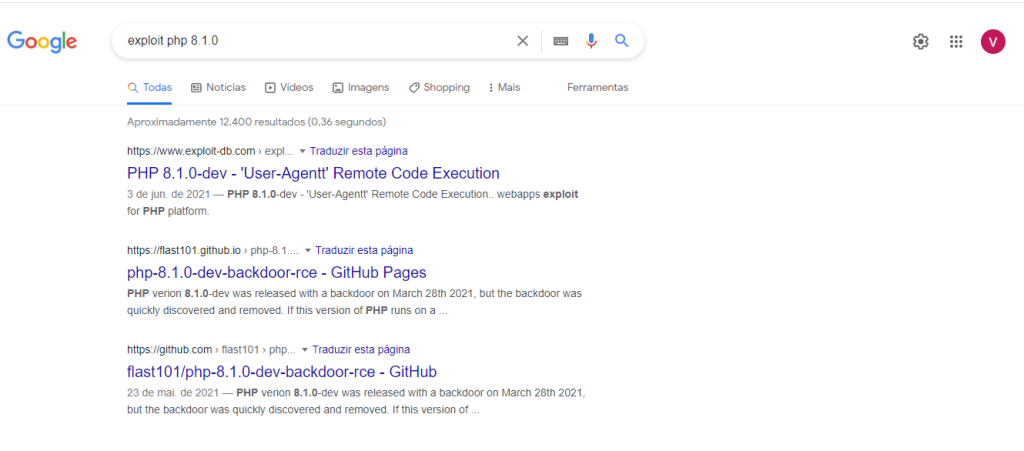1024x451 pixels.
Task: Open PHP 8.1.0-dev 'User-Agentt' Remote Code Execution result
Action: [313, 173]
